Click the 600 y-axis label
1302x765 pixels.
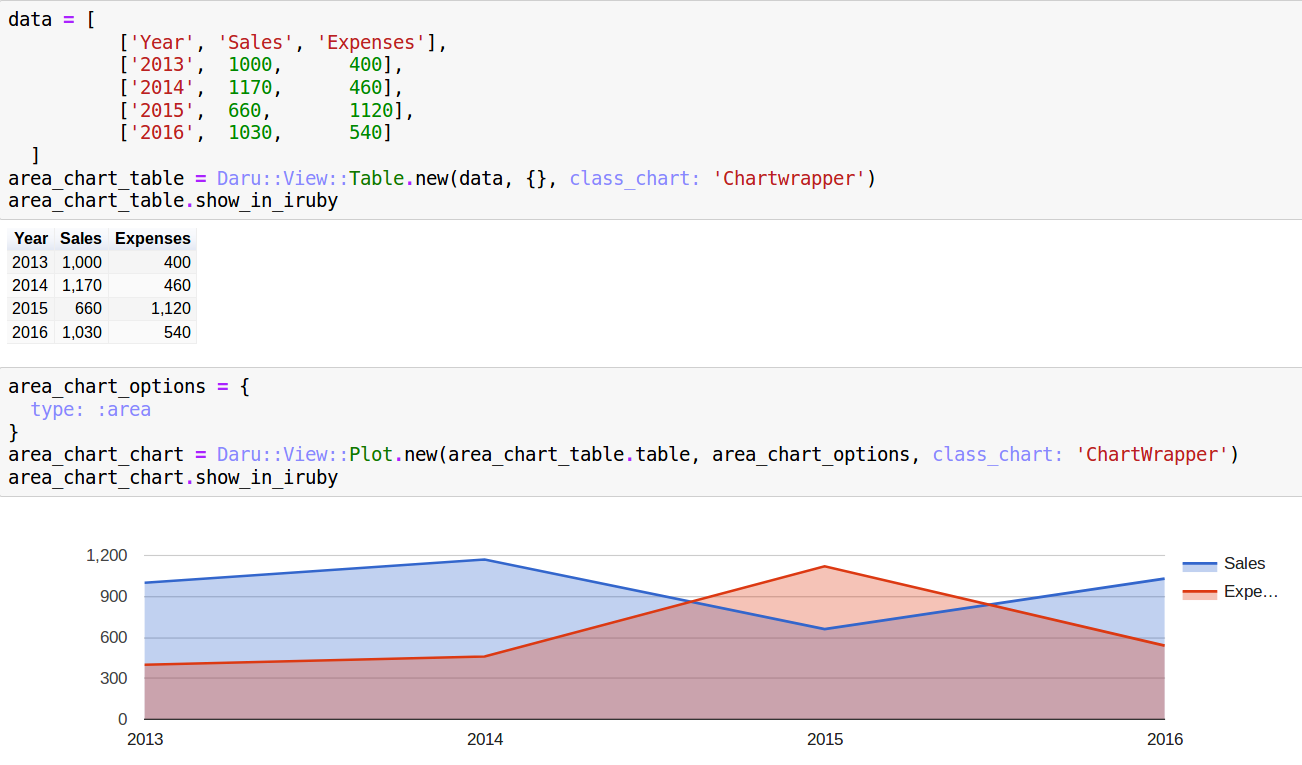click(114, 637)
